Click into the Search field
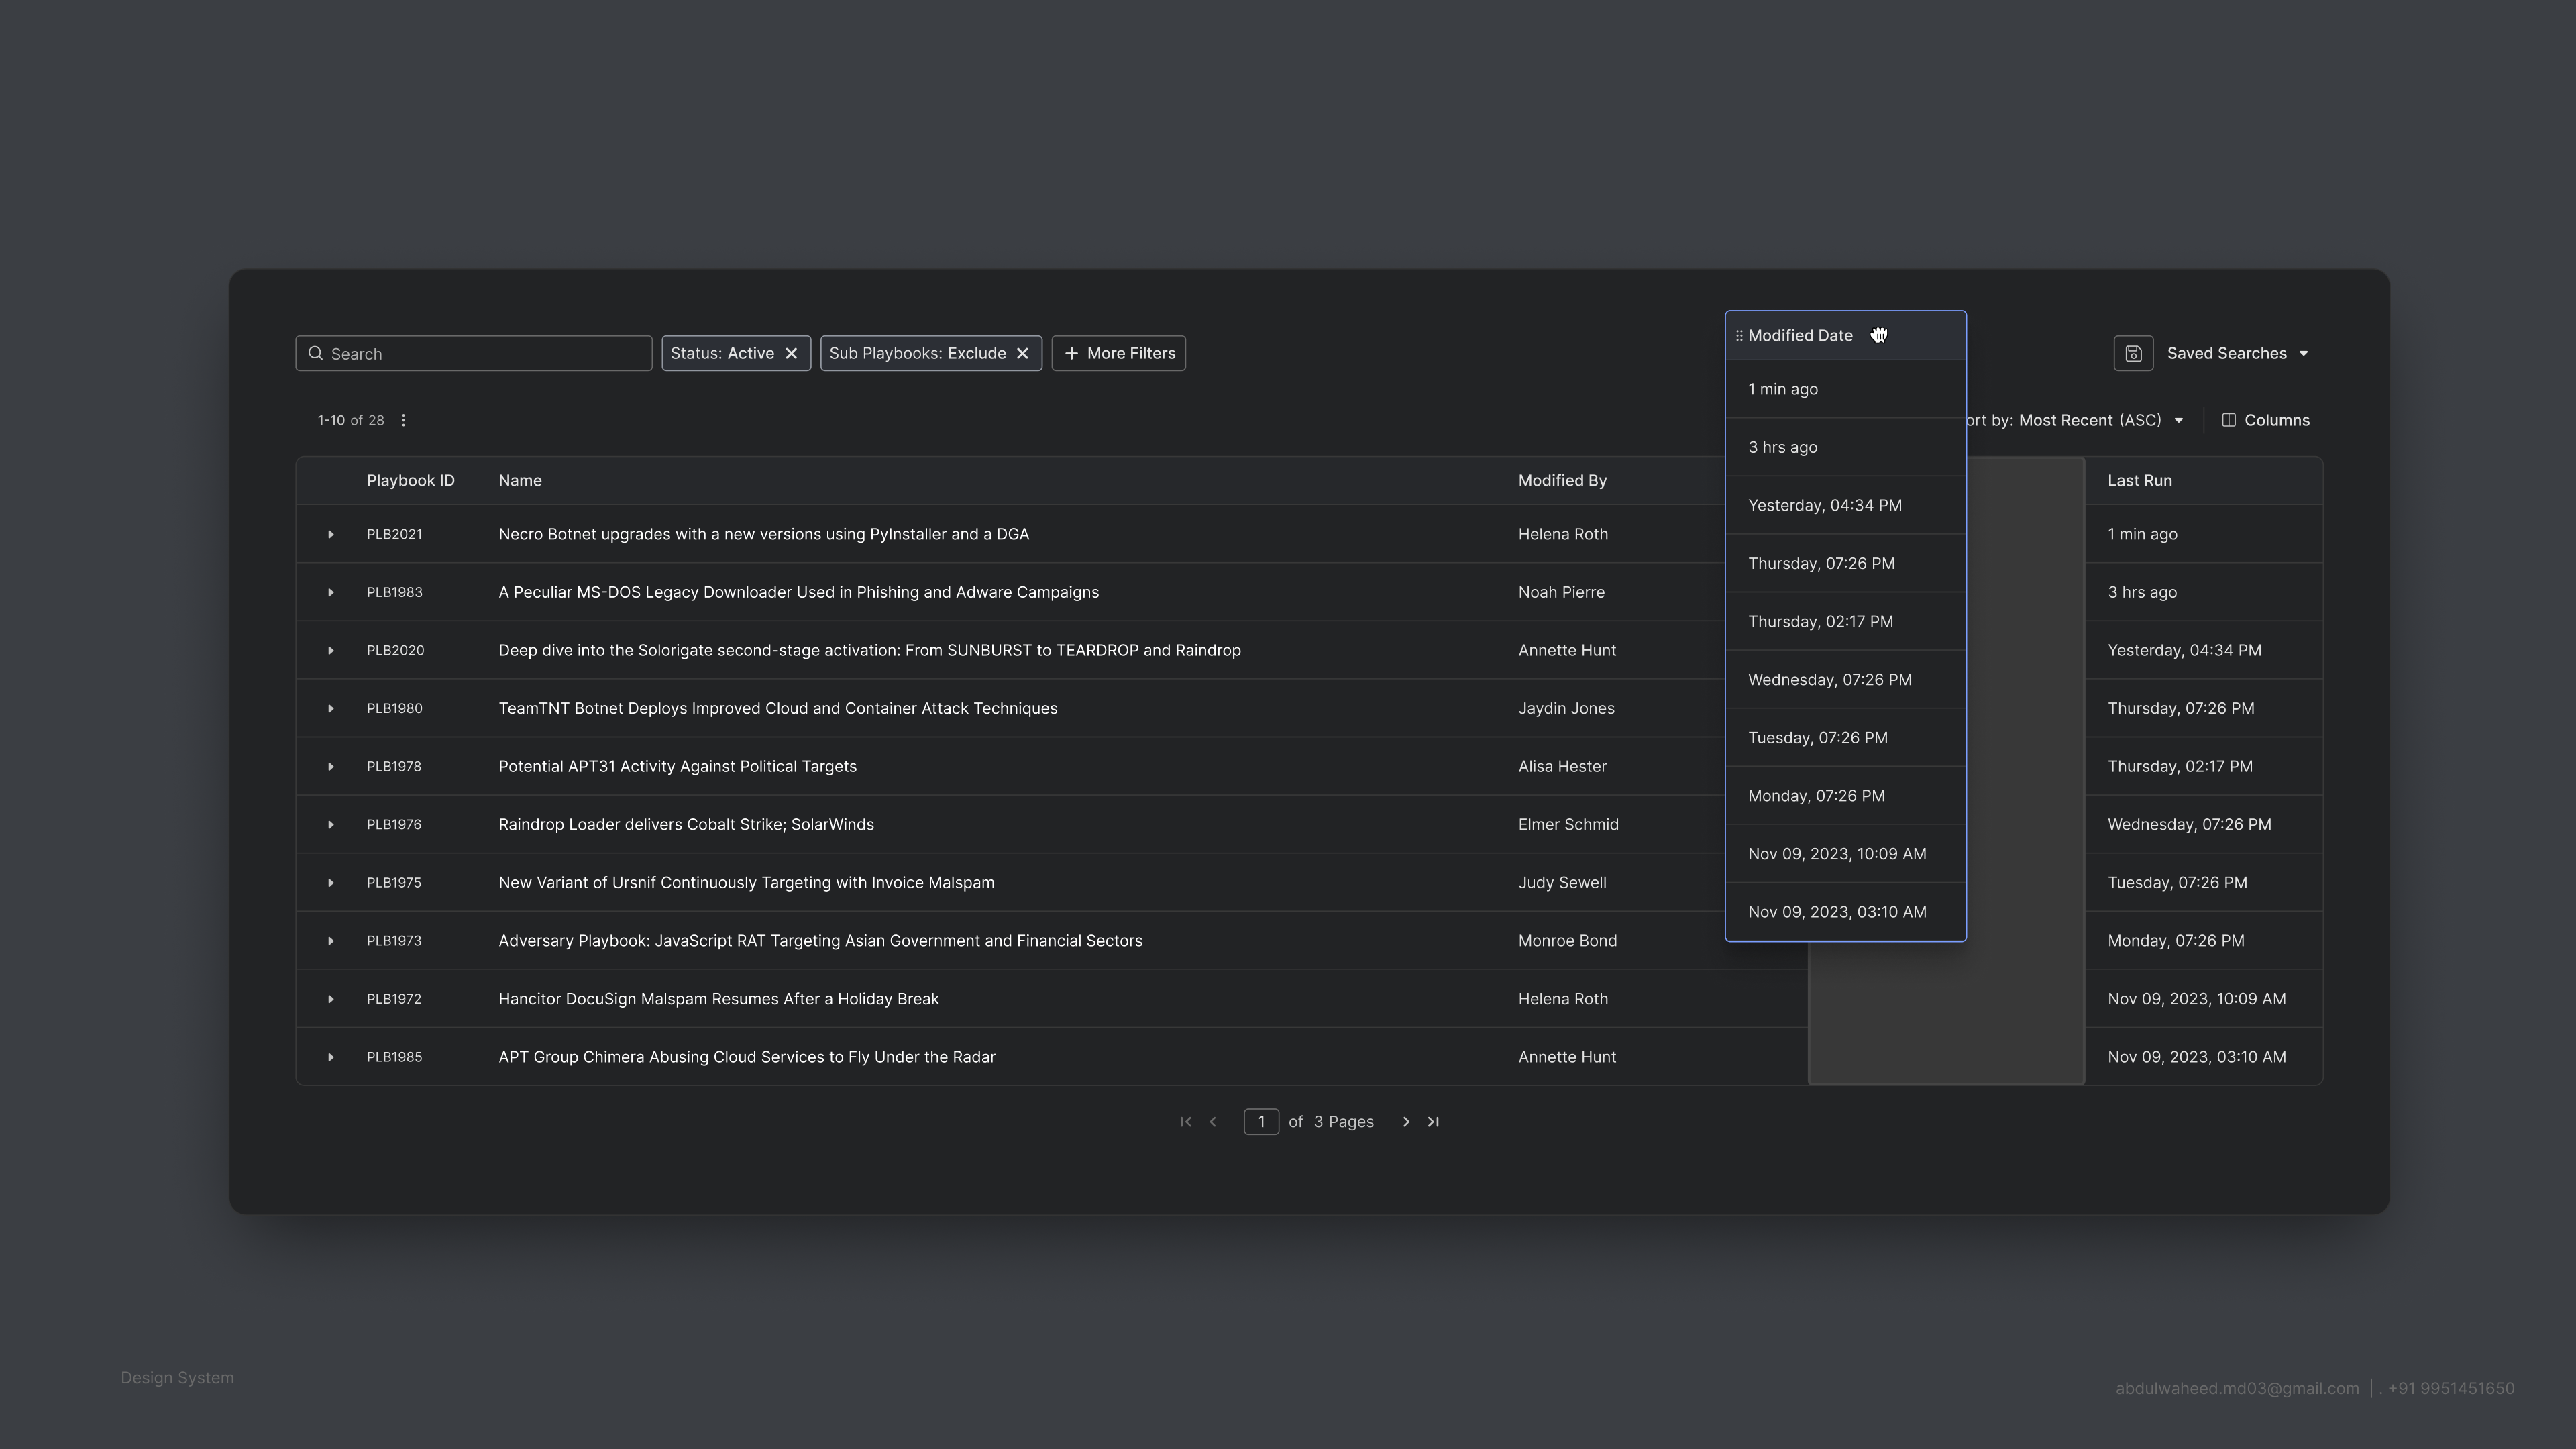This screenshot has height=1449, width=2576. click(474, 353)
